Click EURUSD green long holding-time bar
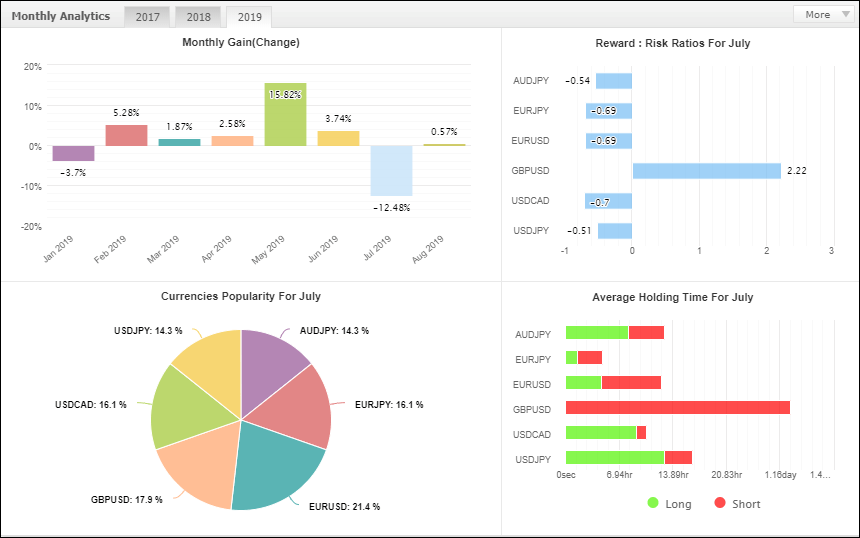 pyautogui.click(x=584, y=382)
